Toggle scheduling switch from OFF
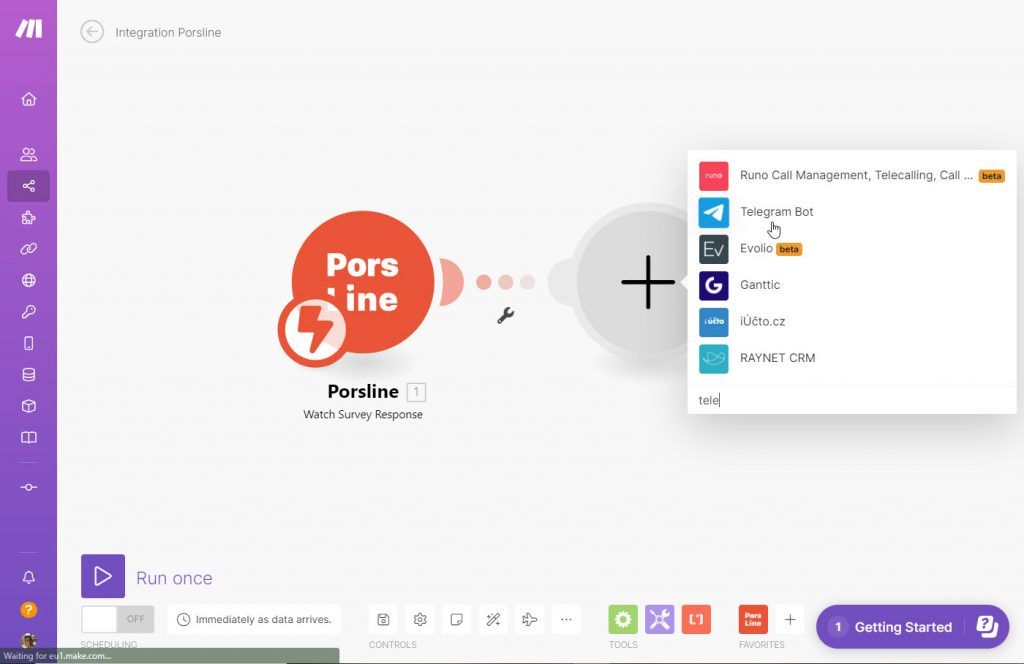 click(118, 619)
